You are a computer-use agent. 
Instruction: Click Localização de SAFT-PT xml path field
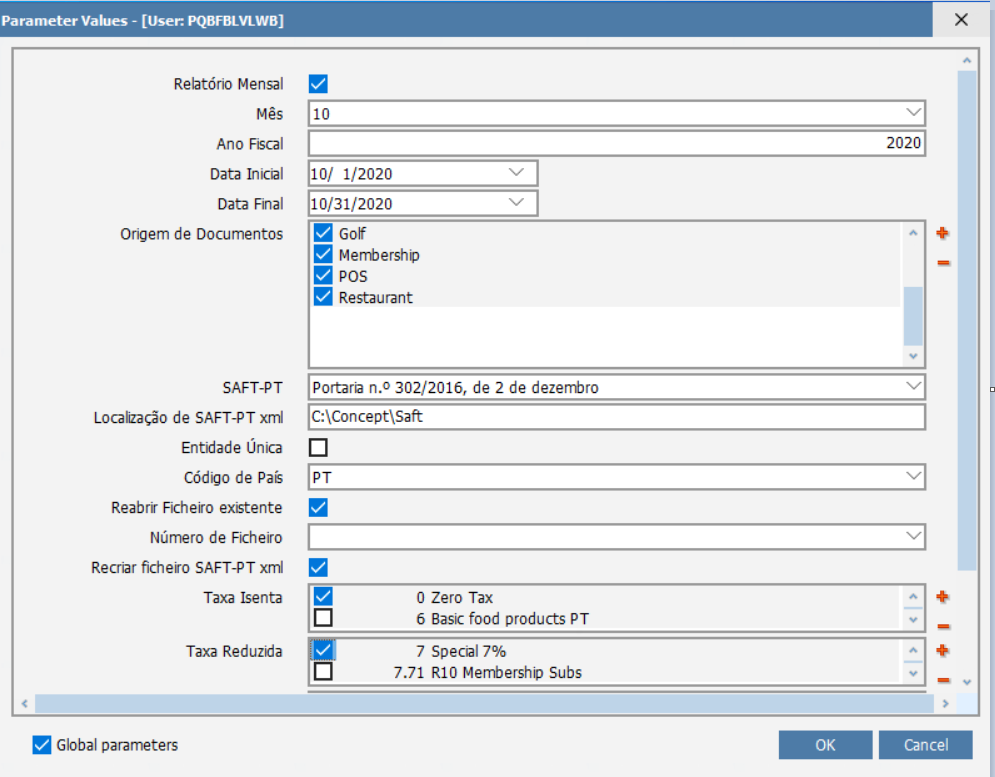616,416
